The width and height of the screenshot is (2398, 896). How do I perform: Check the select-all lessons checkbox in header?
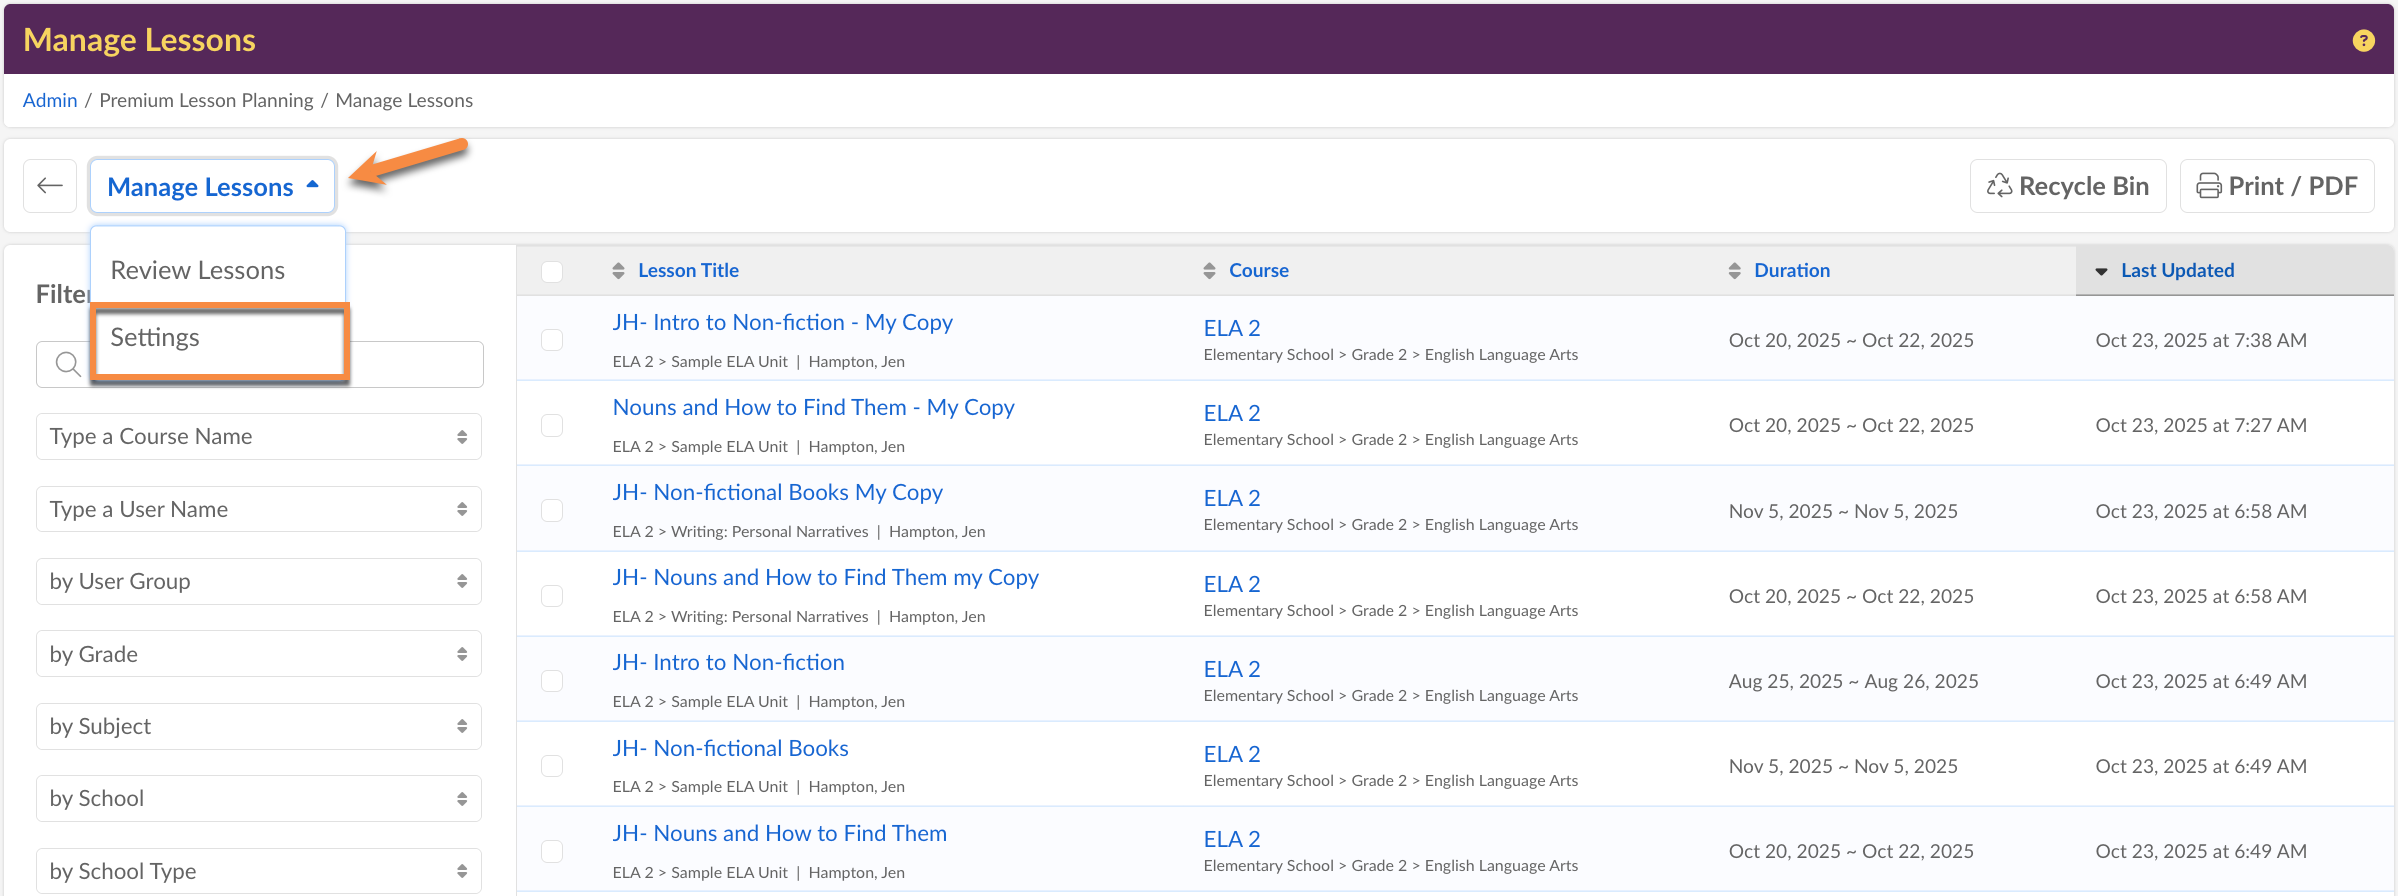(552, 271)
